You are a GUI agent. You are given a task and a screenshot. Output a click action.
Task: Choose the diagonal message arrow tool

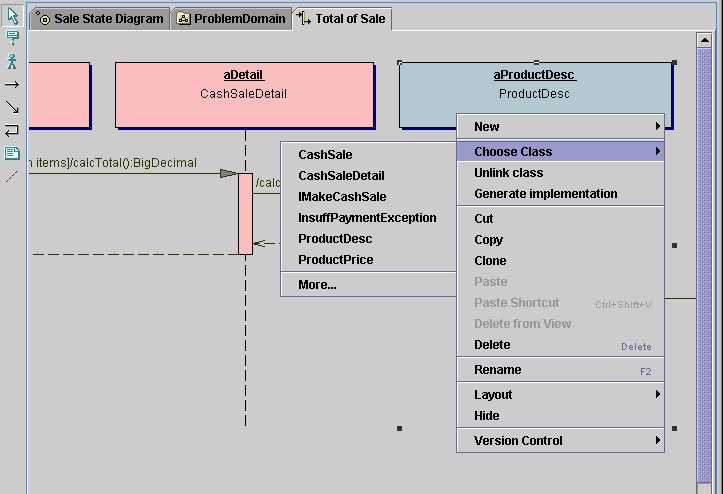click(12, 107)
